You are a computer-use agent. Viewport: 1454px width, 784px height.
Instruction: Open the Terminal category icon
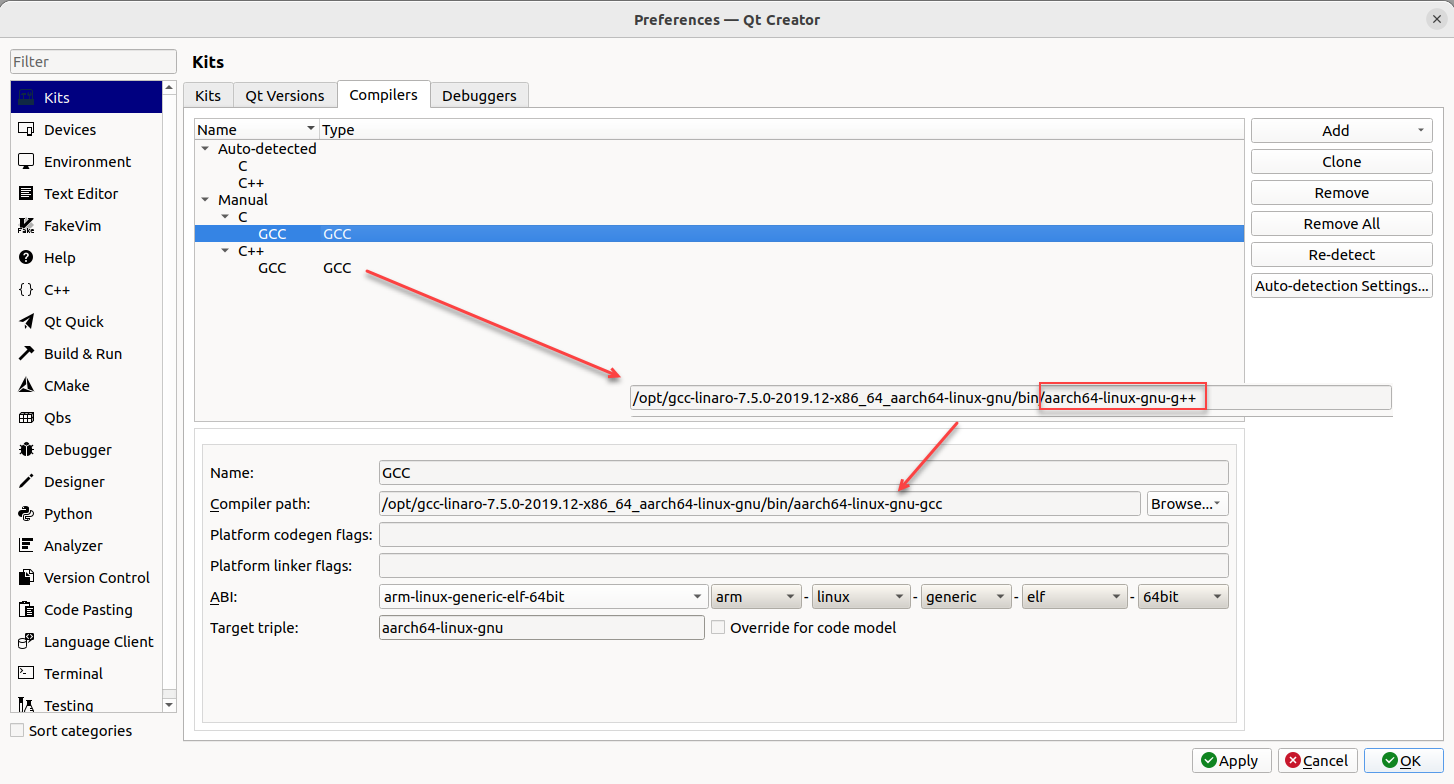(26, 674)
